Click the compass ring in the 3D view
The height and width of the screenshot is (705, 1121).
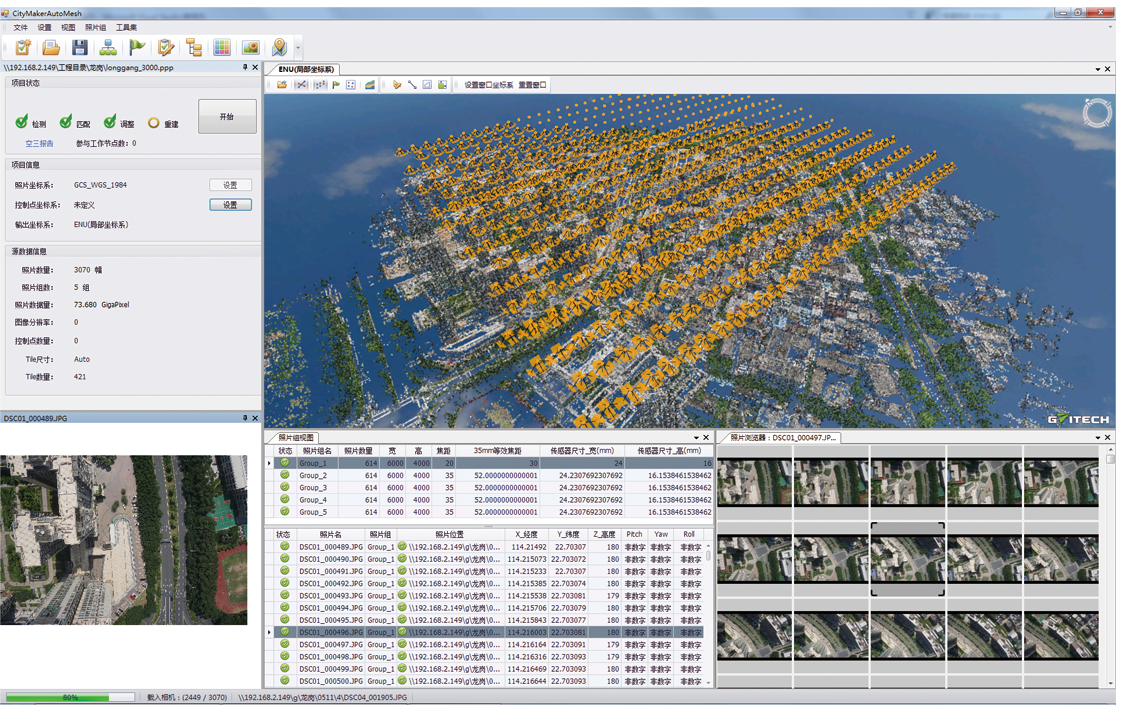point(1097,113)
